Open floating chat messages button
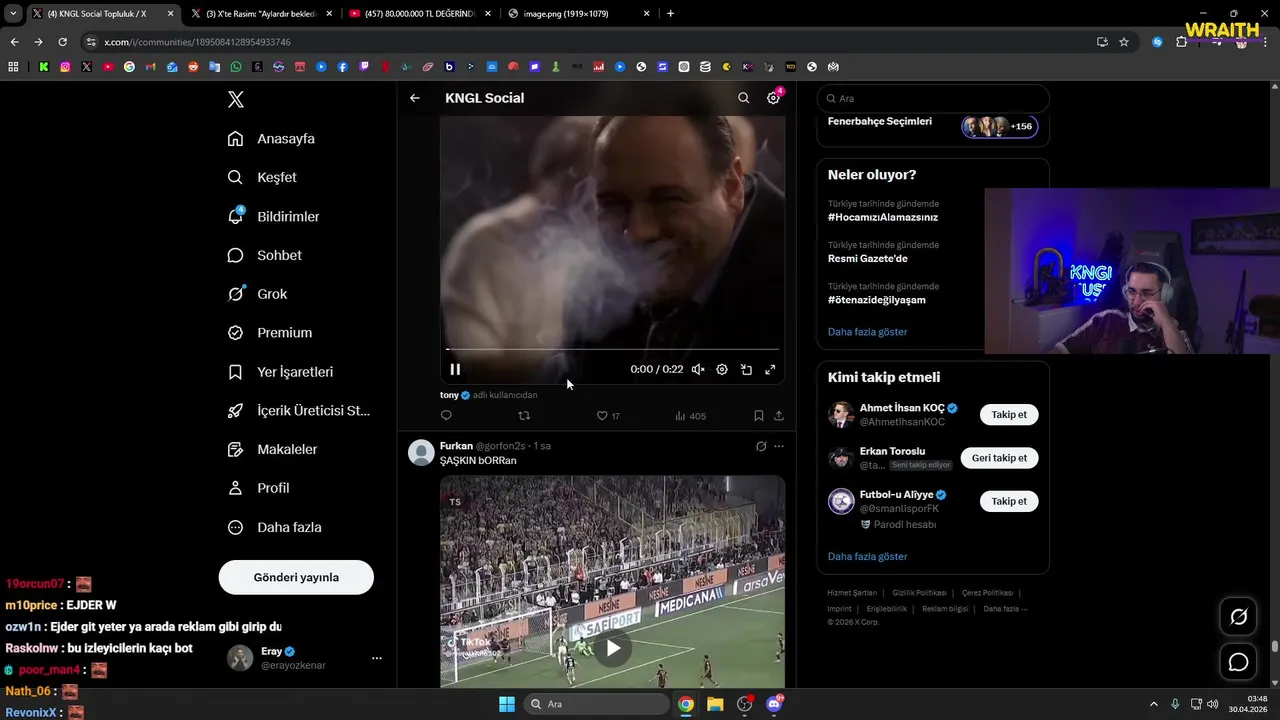This screenshot has height=720, width=1280. click(x=1239, y=662)
